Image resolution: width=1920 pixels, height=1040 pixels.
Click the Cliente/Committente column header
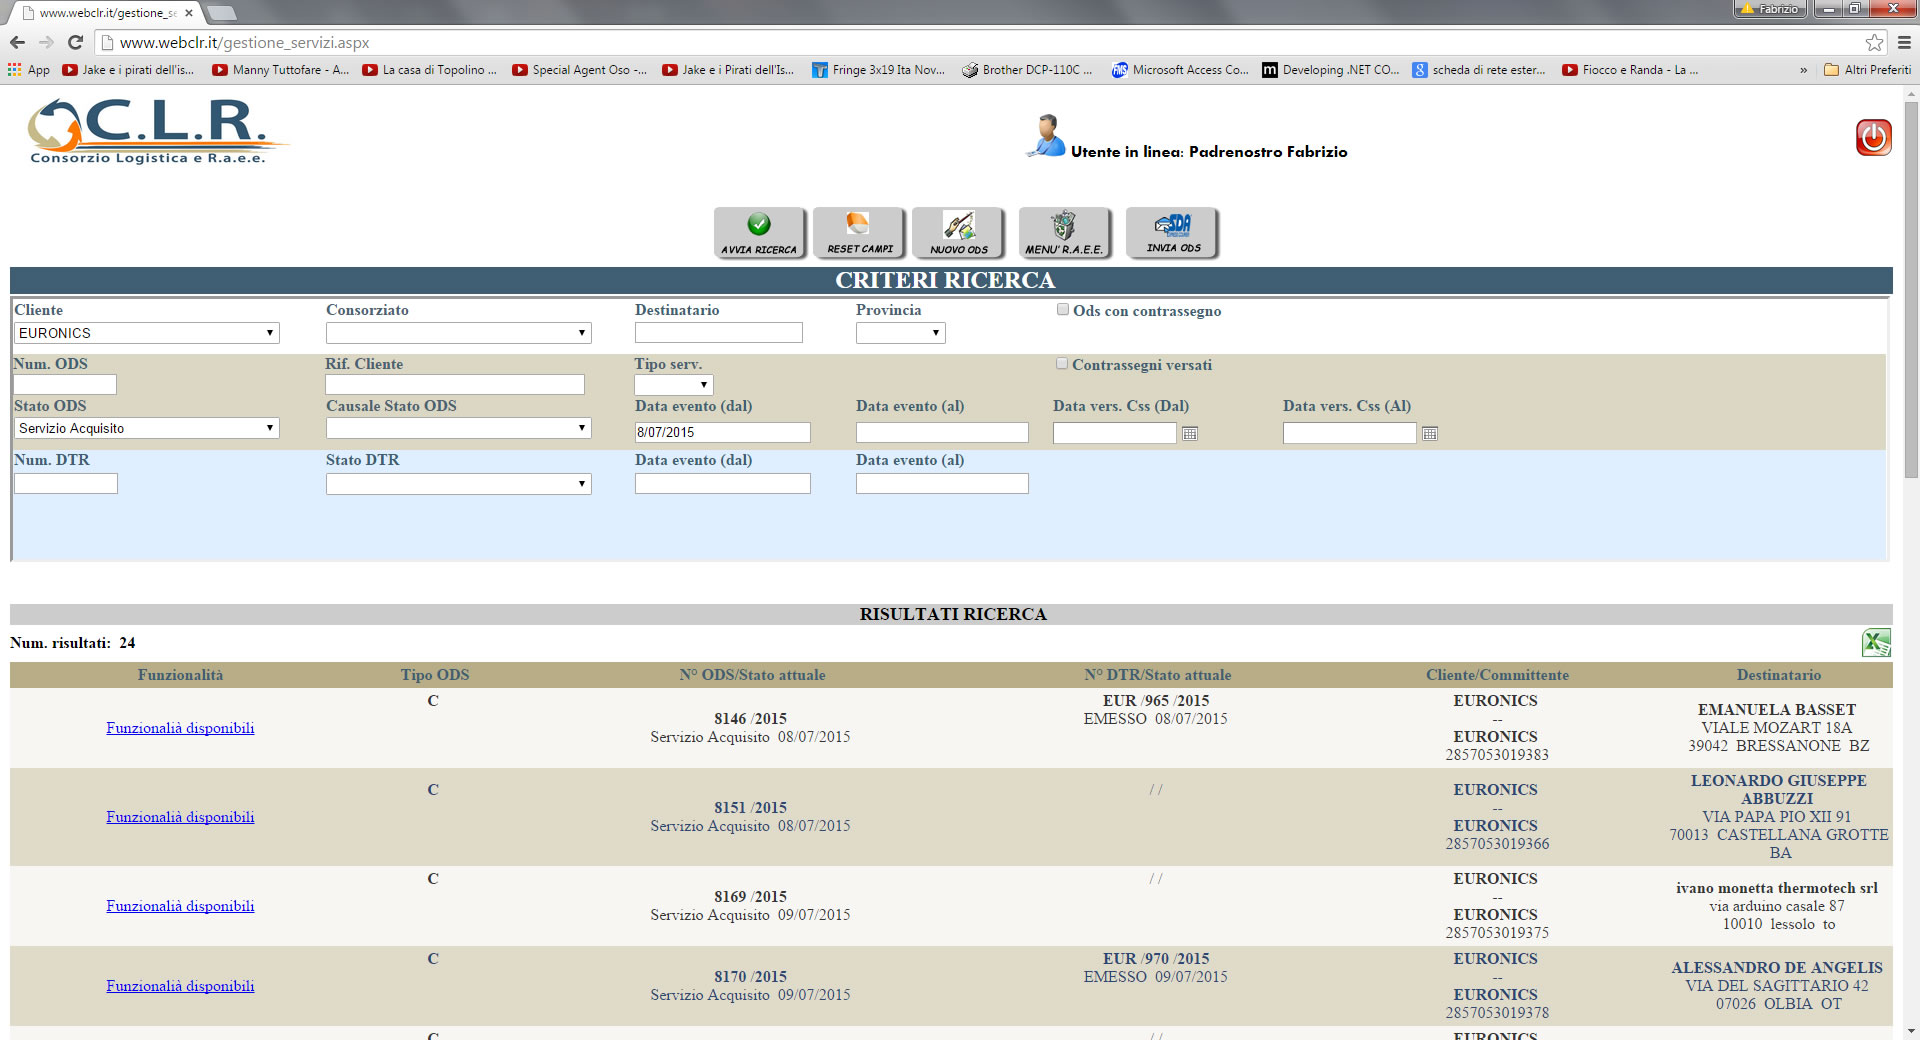click(x=1497, y=675)
